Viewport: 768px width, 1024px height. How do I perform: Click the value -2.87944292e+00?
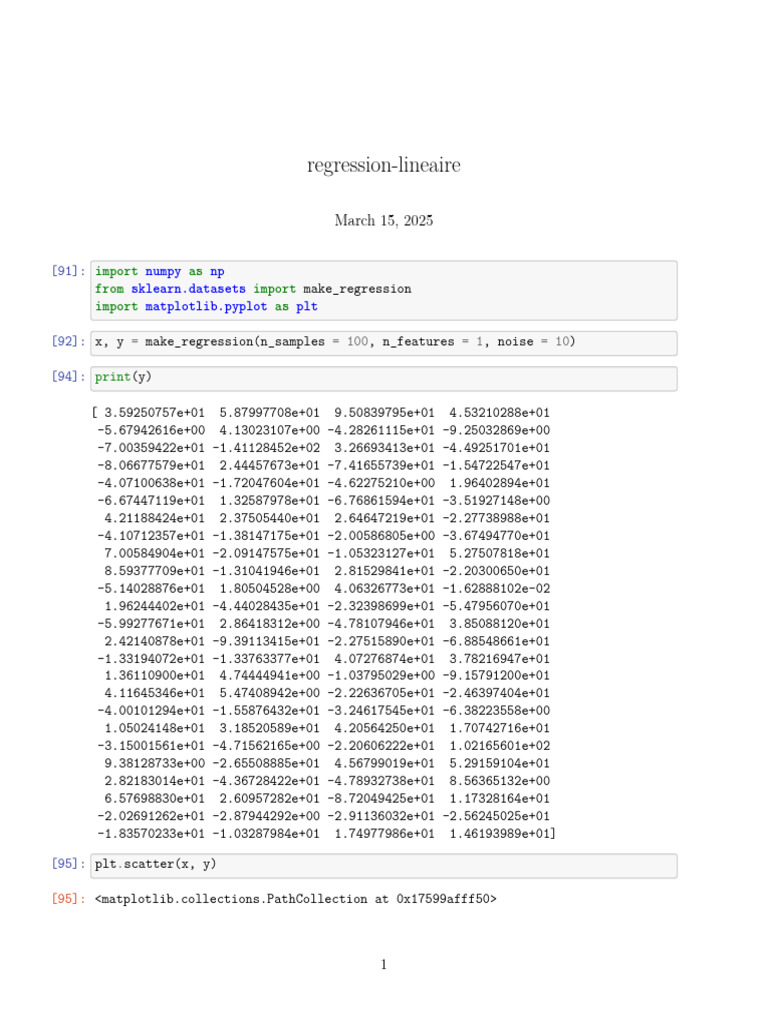[266, 817]
